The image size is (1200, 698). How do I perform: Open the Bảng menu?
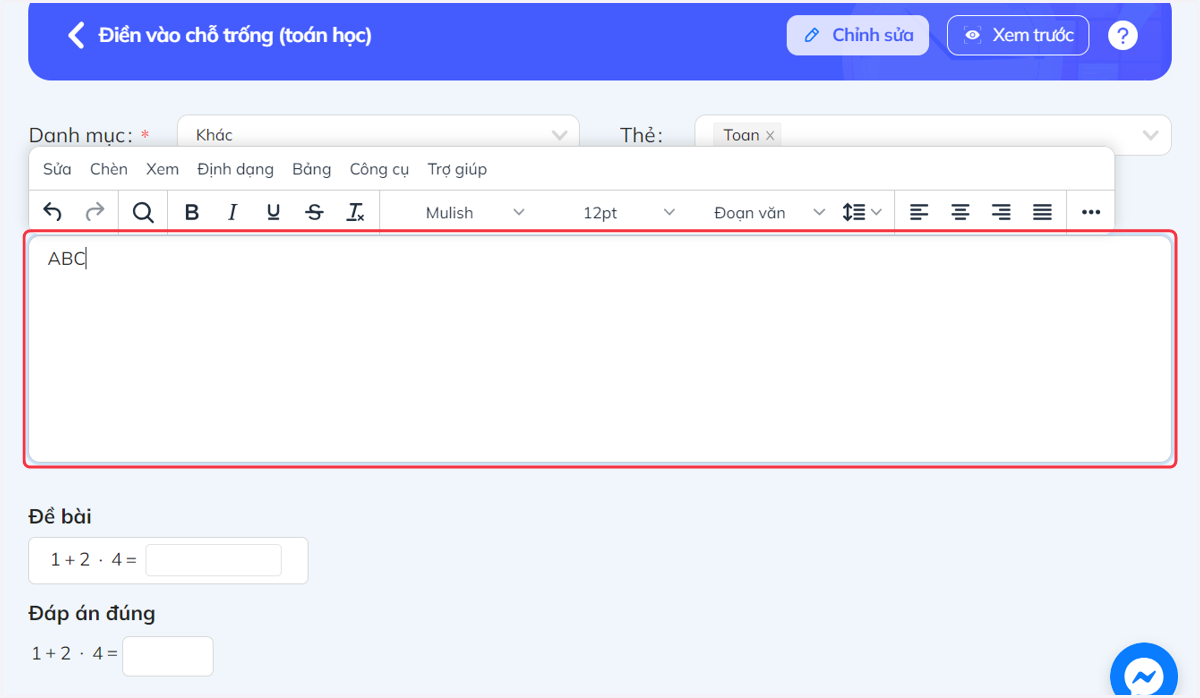coord(311,169)
